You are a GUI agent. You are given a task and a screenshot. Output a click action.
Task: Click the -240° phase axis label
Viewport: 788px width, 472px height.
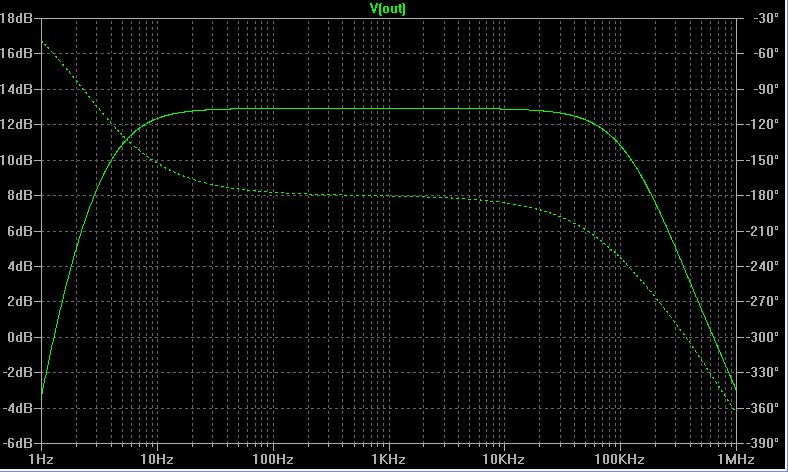[x=763, y=266]
